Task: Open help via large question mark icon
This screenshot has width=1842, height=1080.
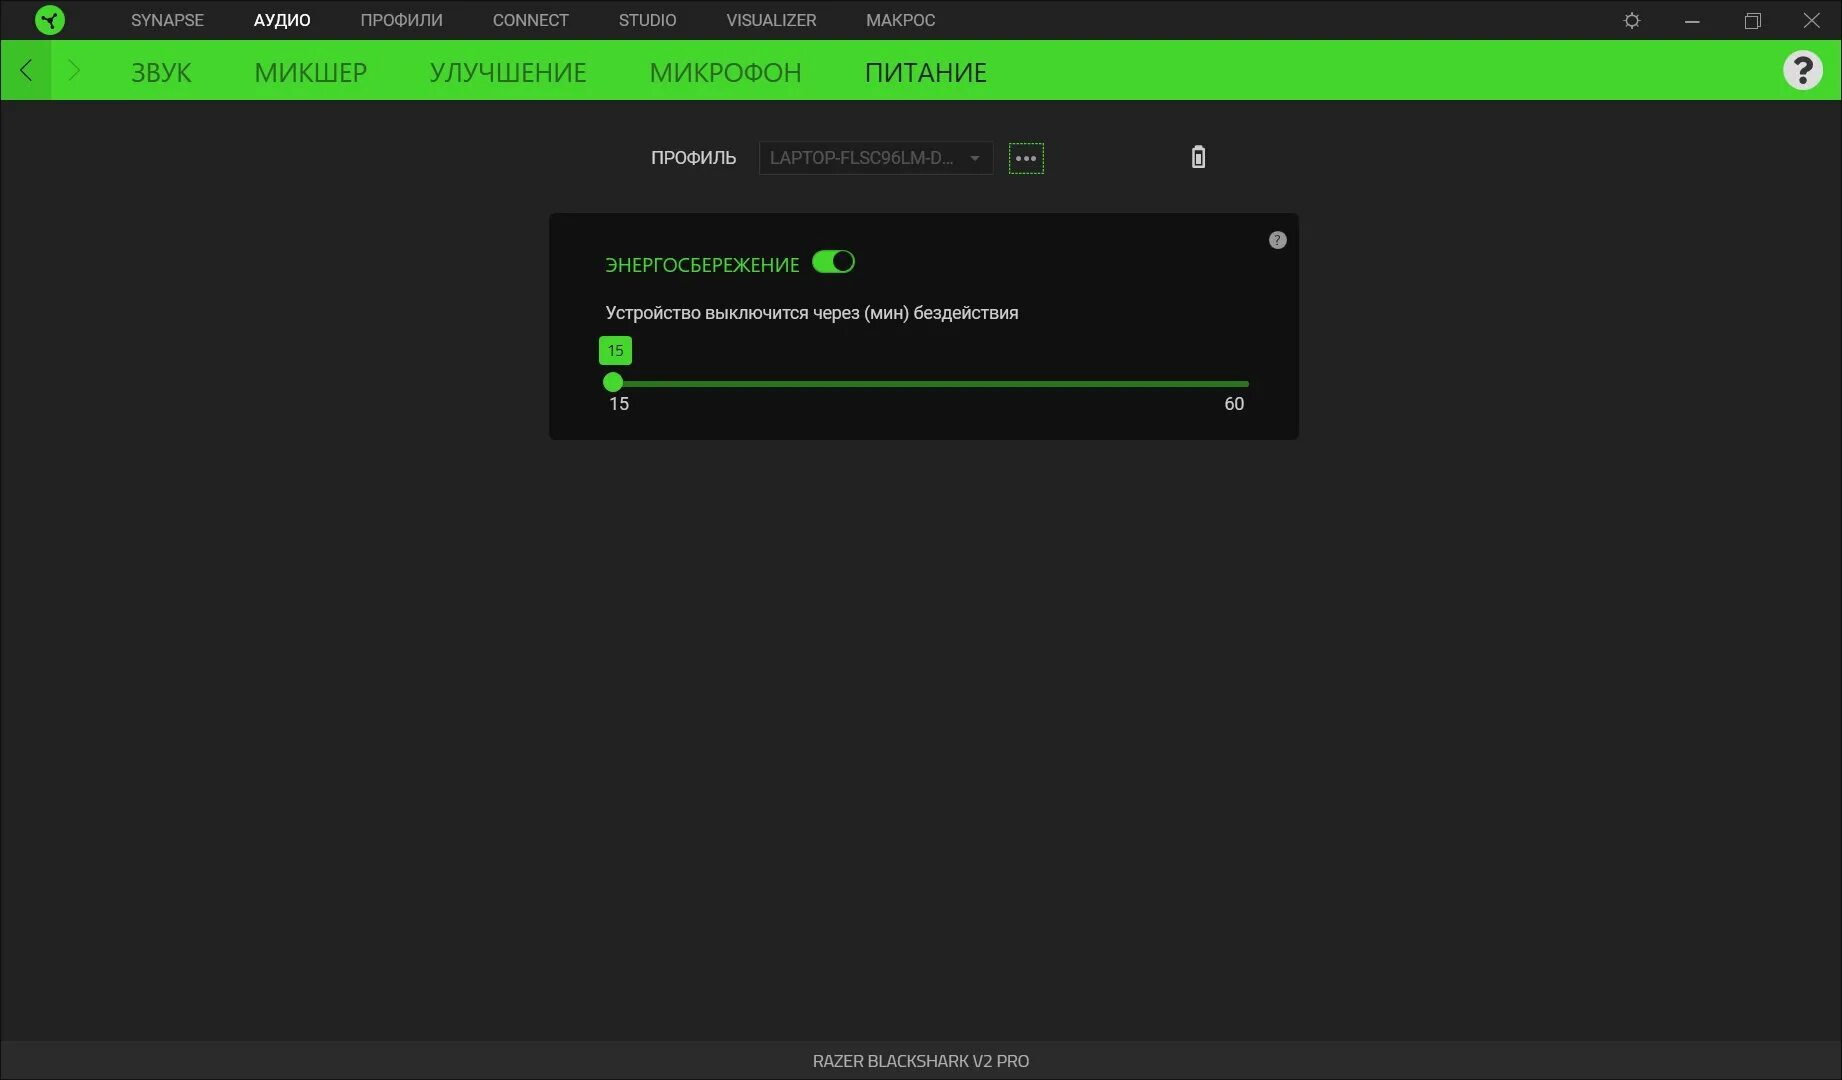Action: (1803, 70)
